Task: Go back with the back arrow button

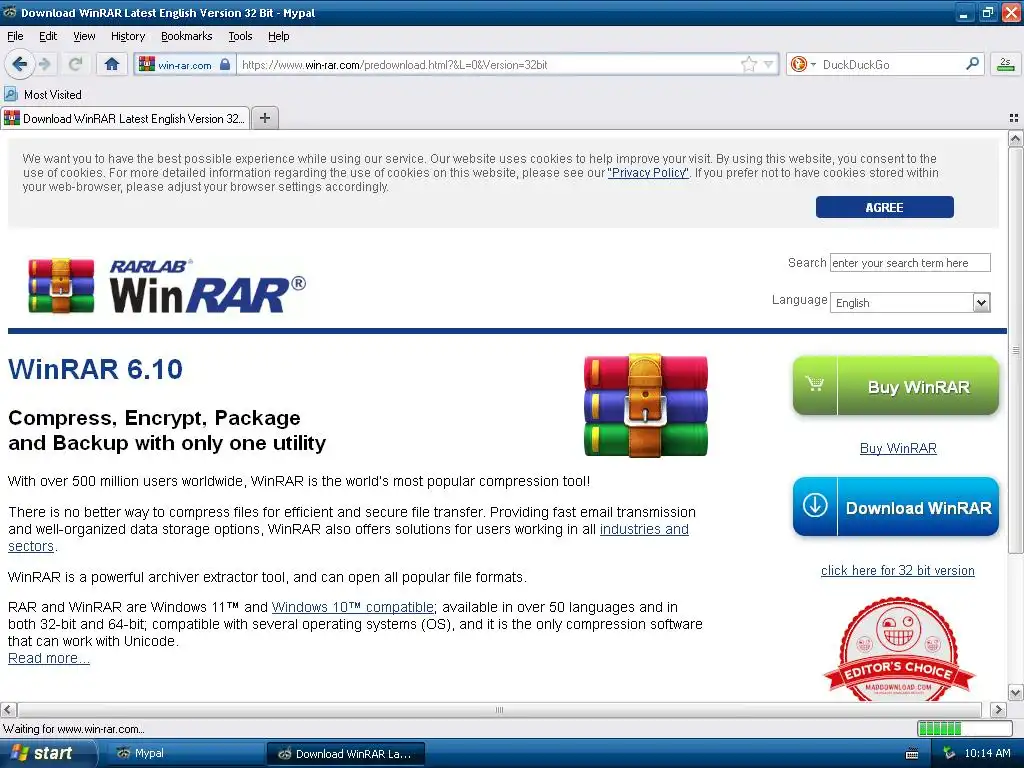Action: pos(19,64)
